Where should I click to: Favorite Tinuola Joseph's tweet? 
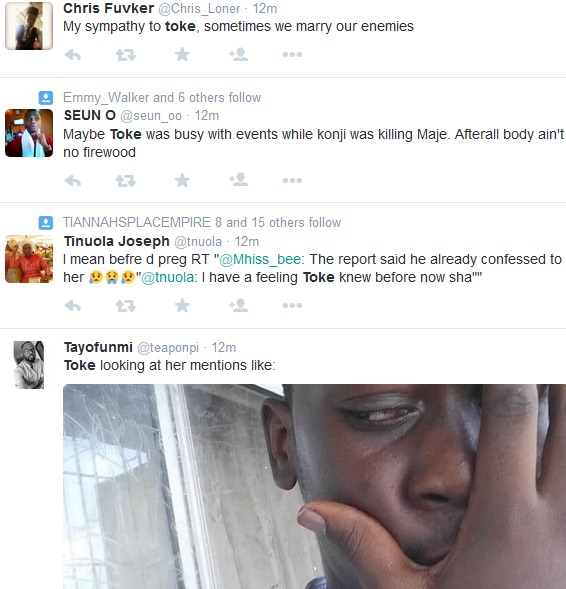[182, 305]
